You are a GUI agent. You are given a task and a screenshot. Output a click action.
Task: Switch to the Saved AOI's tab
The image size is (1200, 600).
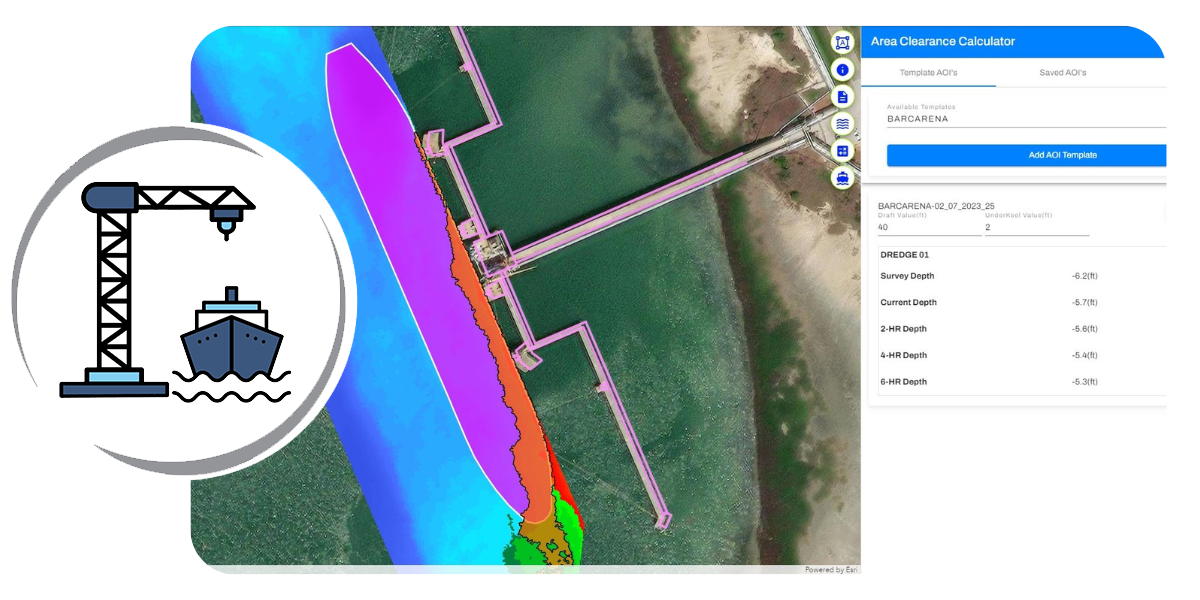pos(1062,73)
